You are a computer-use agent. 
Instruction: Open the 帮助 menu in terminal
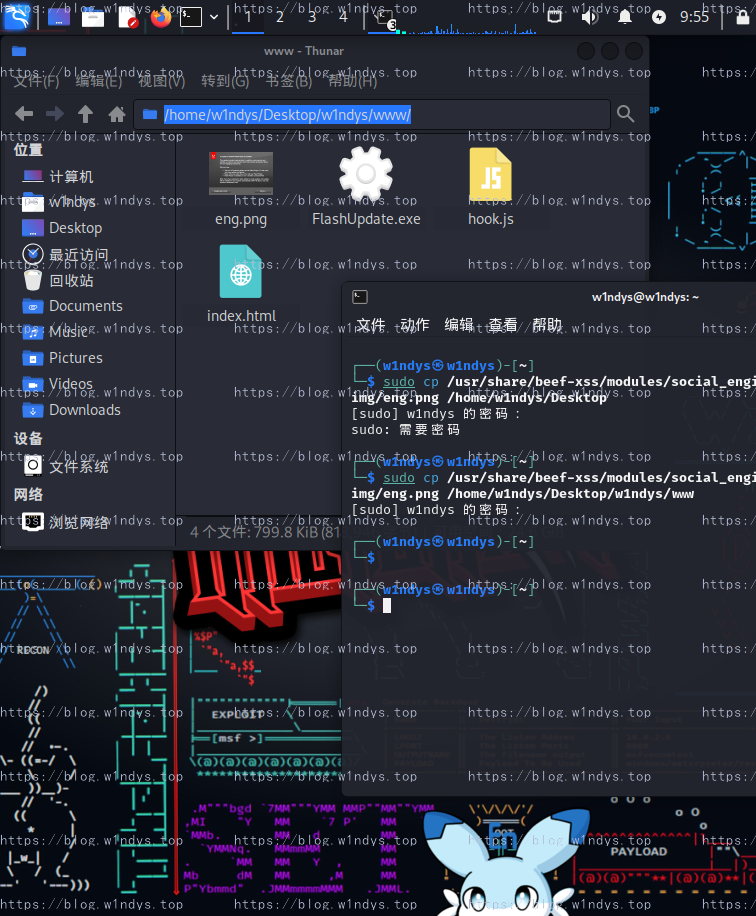pyautogui.click(x=547, y=325)
